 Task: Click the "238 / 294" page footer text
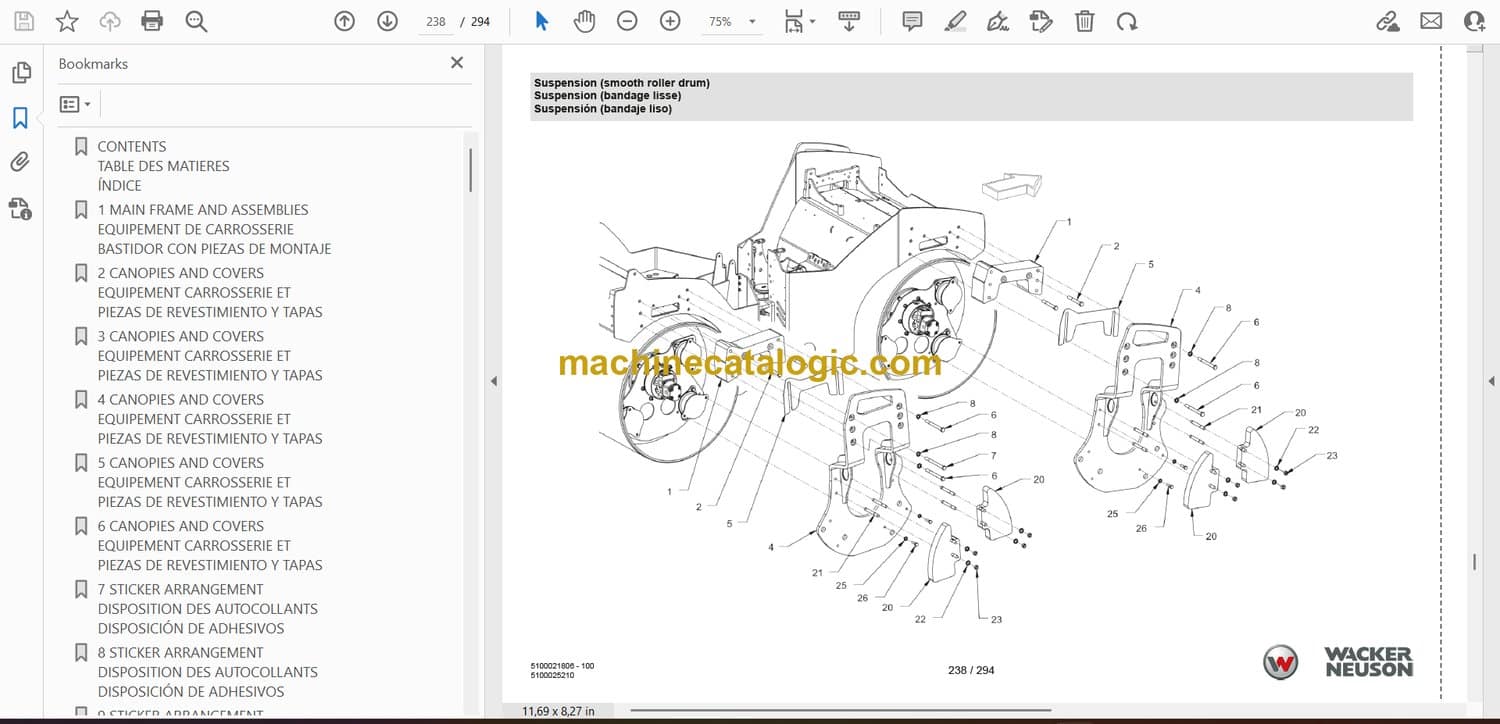tap(971, 670)
